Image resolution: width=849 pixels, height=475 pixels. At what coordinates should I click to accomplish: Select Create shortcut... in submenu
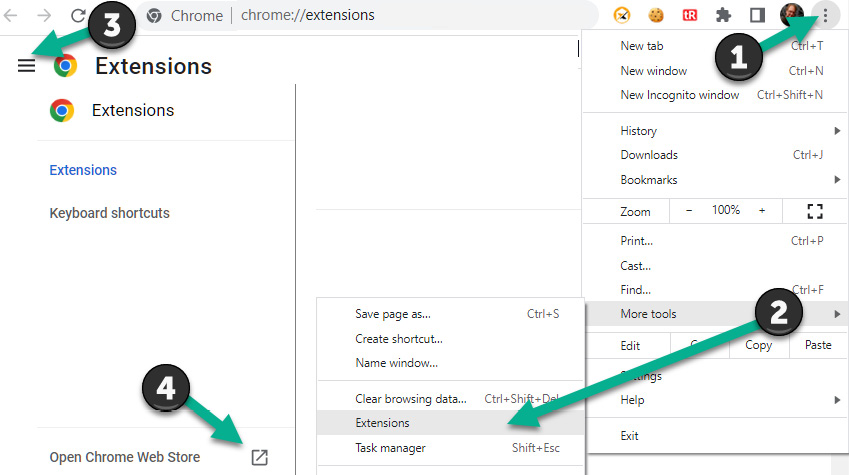coord(451,339)
